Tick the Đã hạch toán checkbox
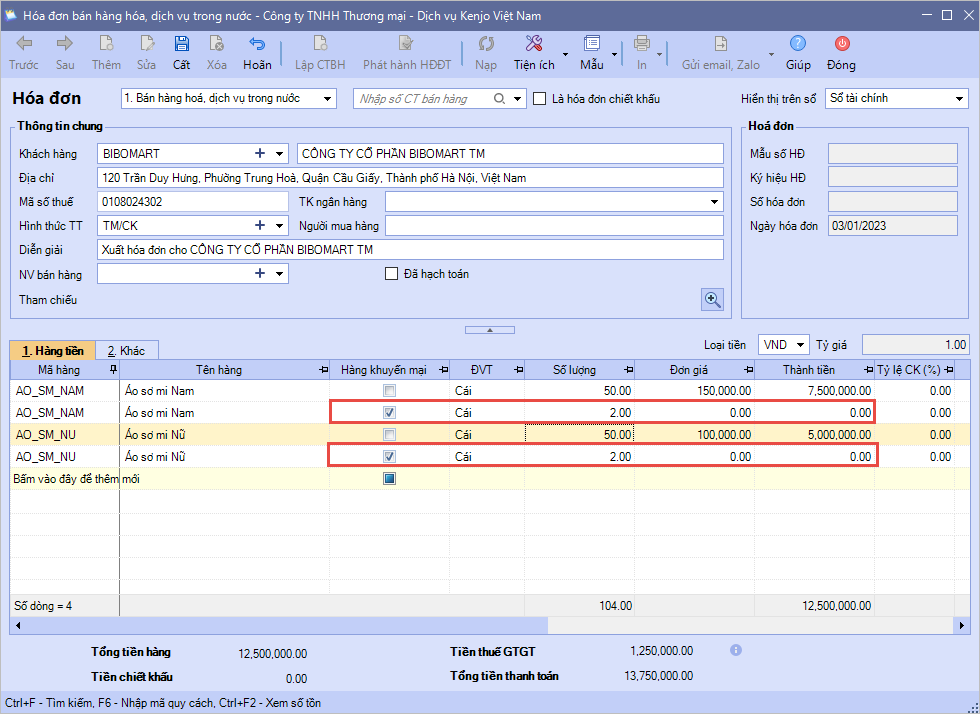The width and height of the screenshot is (980, 714). pos(392,274)
